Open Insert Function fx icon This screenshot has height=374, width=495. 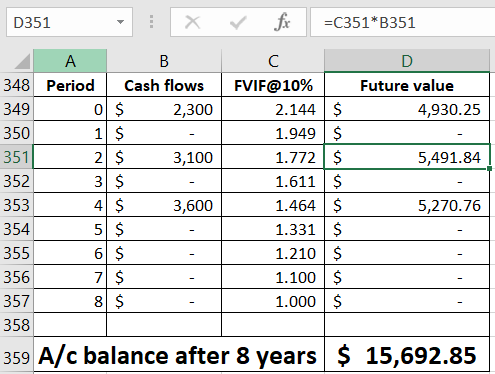click(x=282, y=22)
